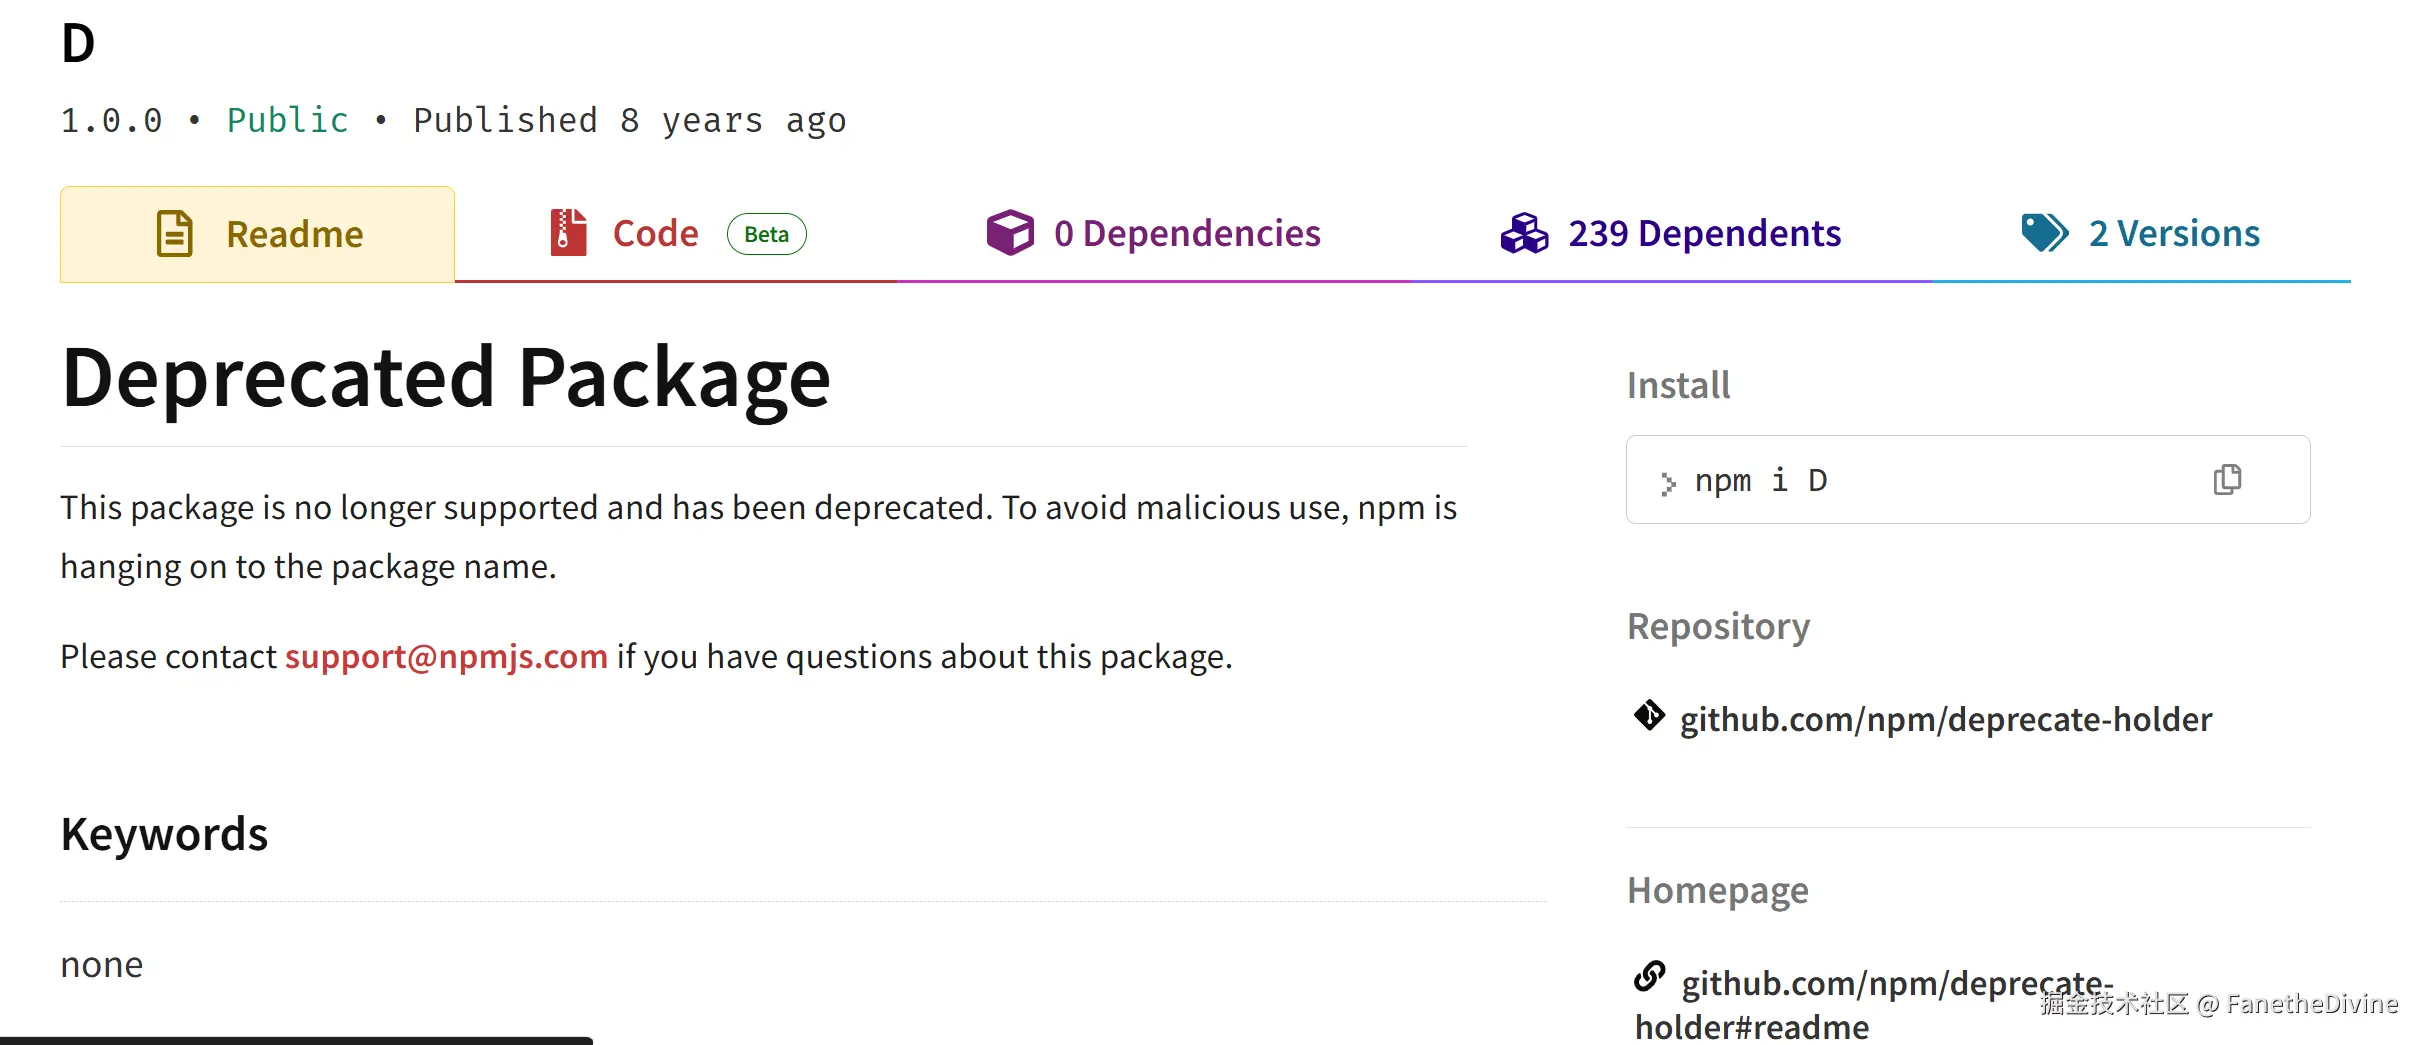
Task: Click the npm i D install command text
Action: [1760, 481]
